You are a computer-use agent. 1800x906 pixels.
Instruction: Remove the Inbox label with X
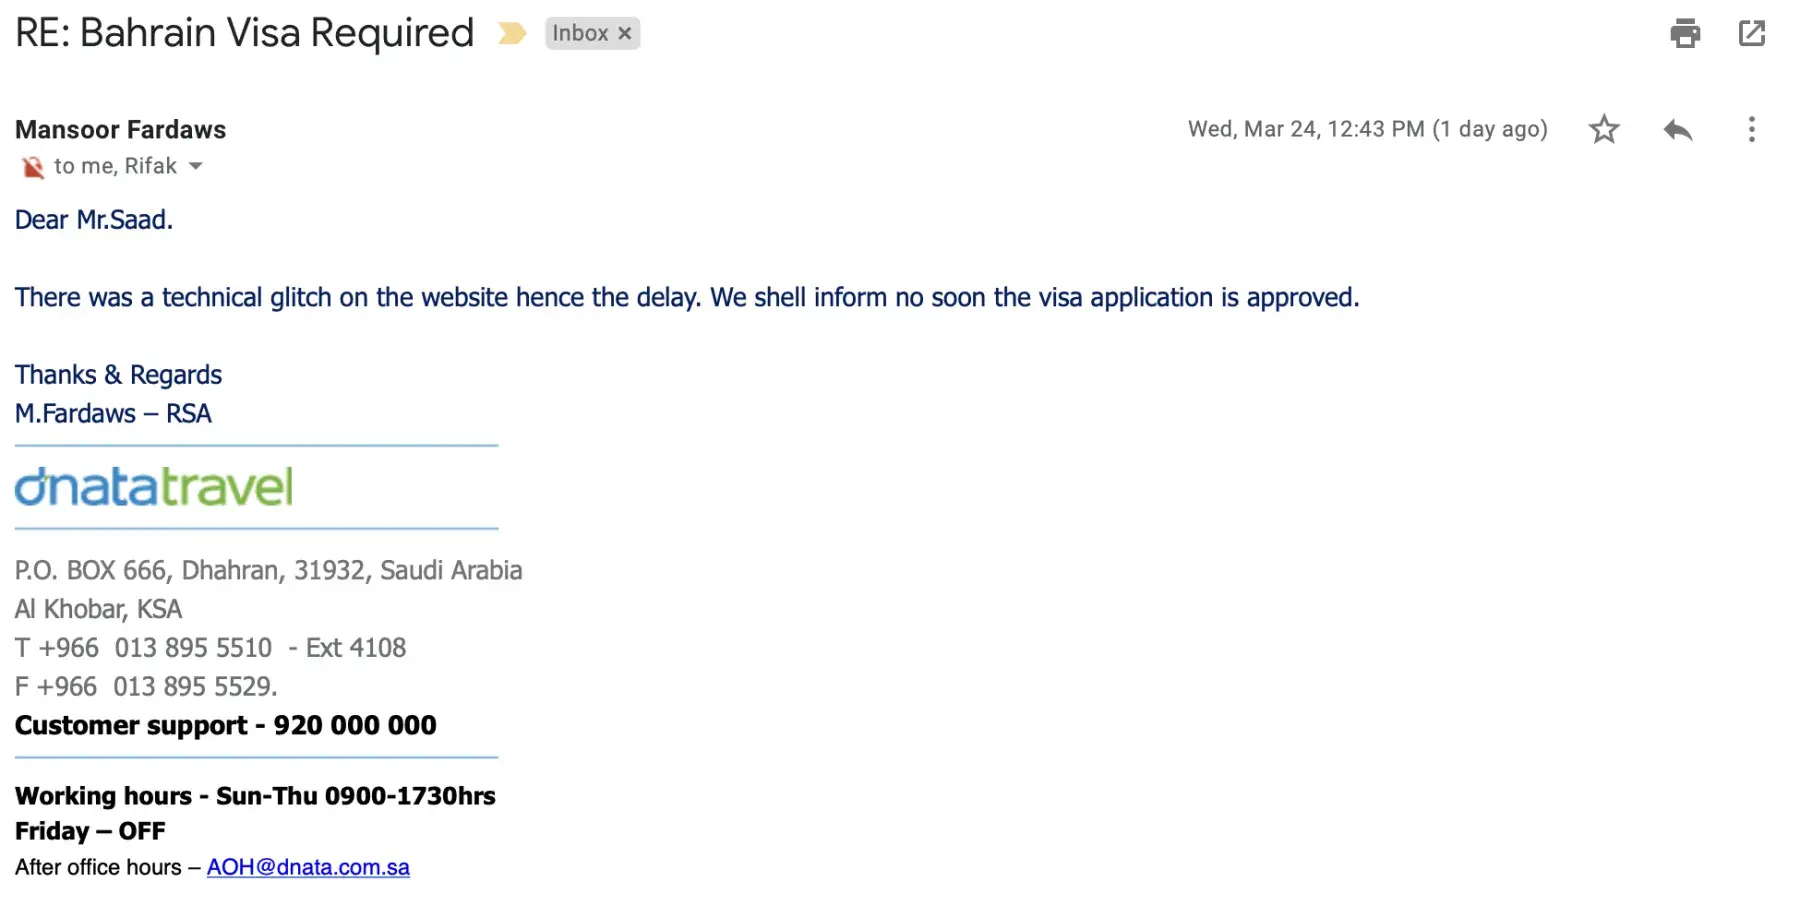click(625, 33)
